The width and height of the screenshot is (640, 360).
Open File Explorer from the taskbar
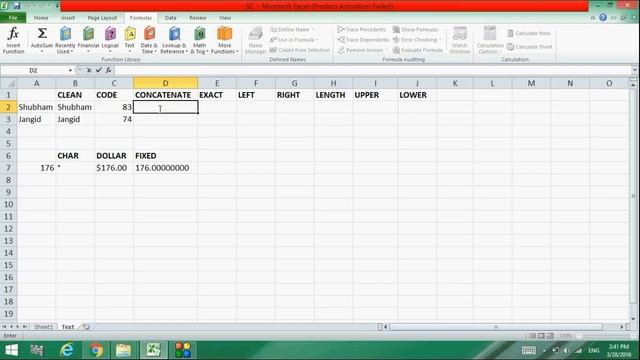123,350
